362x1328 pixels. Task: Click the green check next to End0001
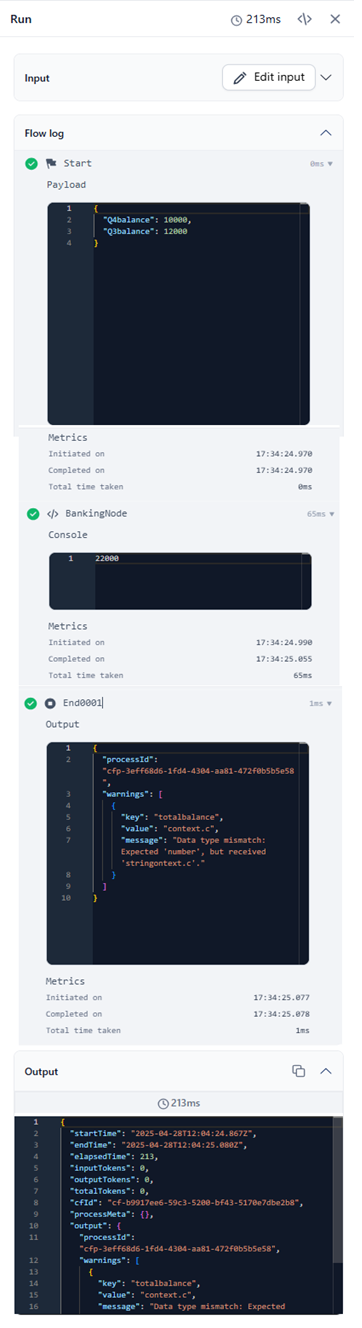[31, 703]
